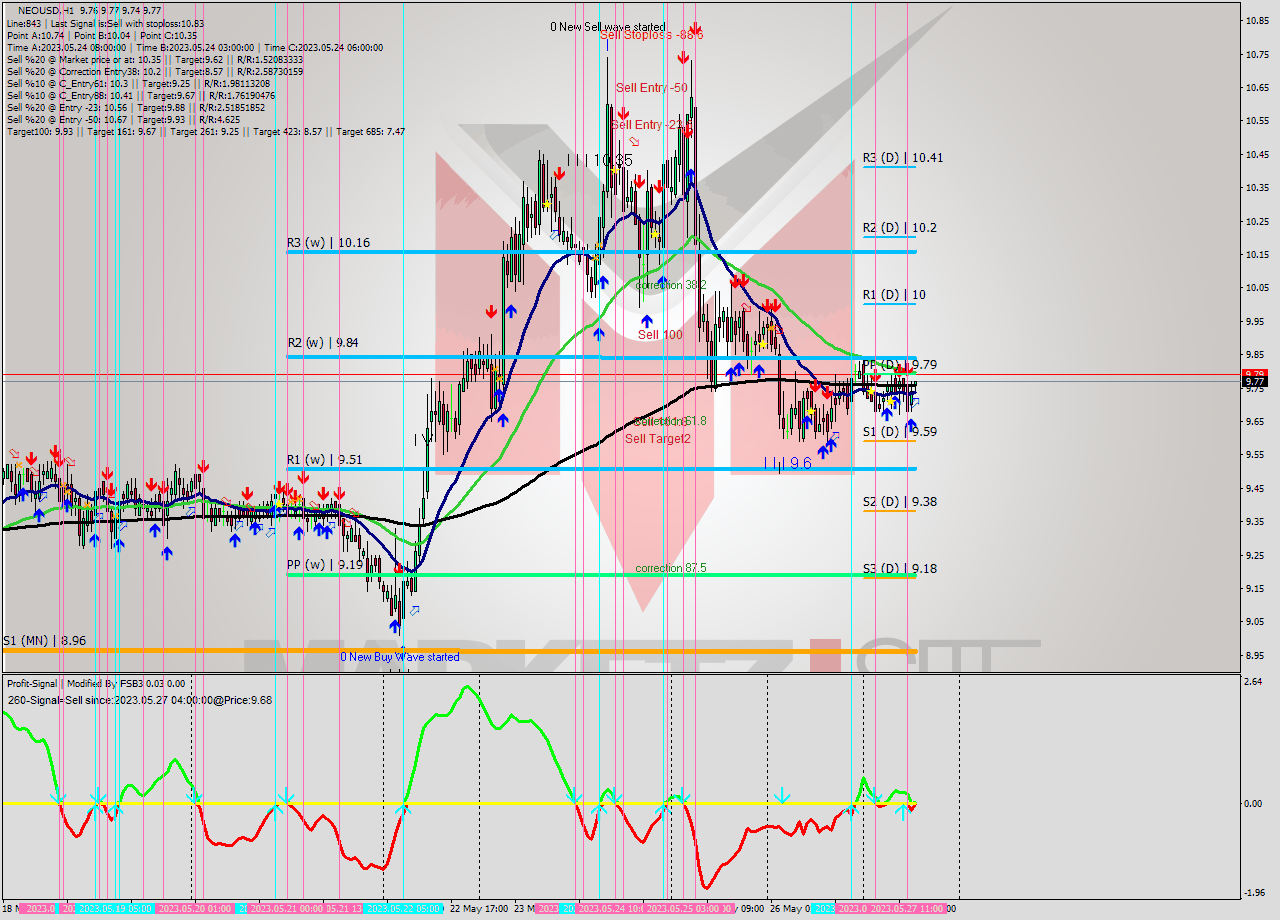Click the '22 May 17:00' time axis label
Viewport: 1280px width, 920px height.
pos(479,909)
